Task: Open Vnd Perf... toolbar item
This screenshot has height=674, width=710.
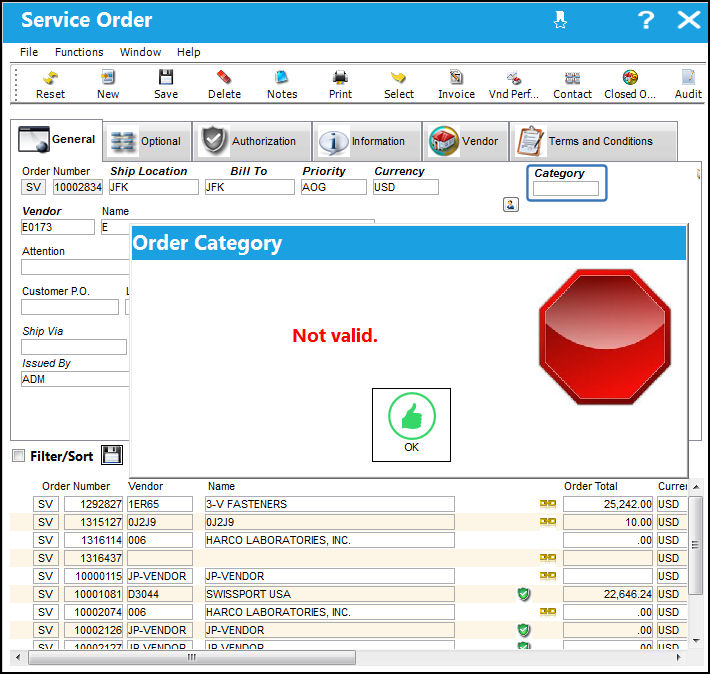Action: tap(513, 85)
